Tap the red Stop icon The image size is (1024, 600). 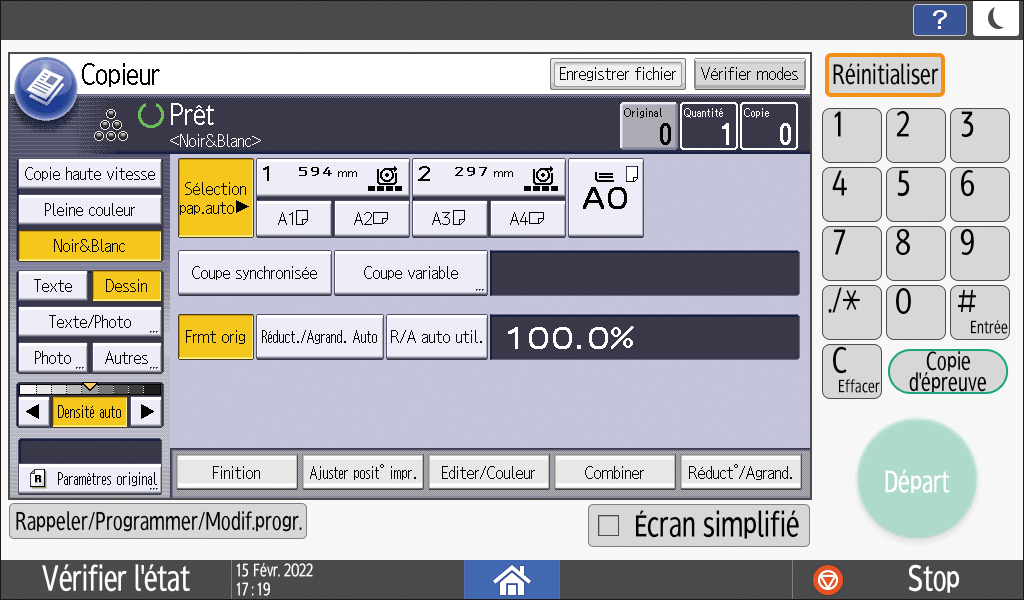tap(829, 579)
